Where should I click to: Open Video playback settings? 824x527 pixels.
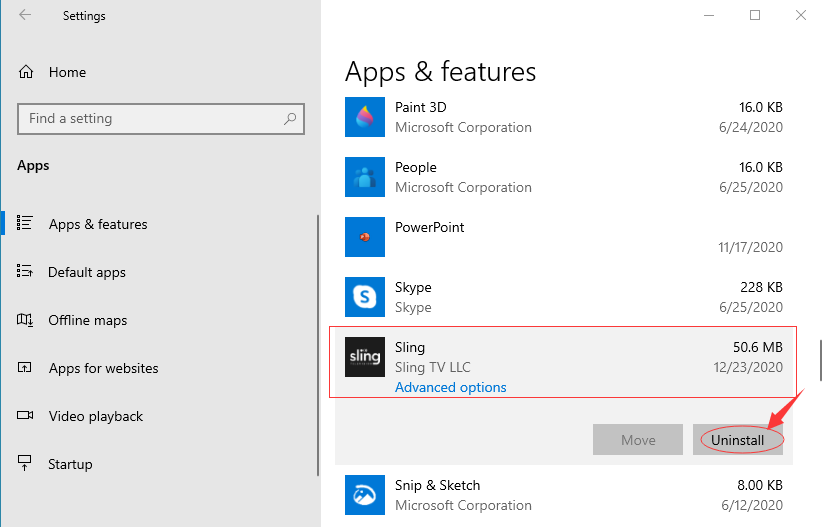[96, 416]
